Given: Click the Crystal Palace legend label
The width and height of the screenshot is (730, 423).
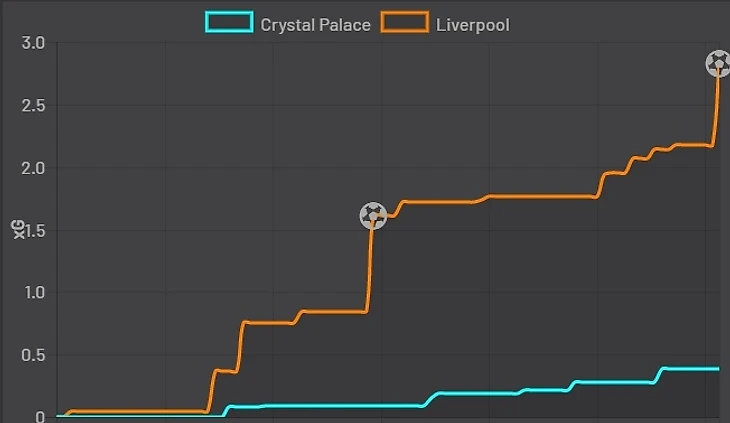Looking at the screenshot, I should click(x=315, y=24).
